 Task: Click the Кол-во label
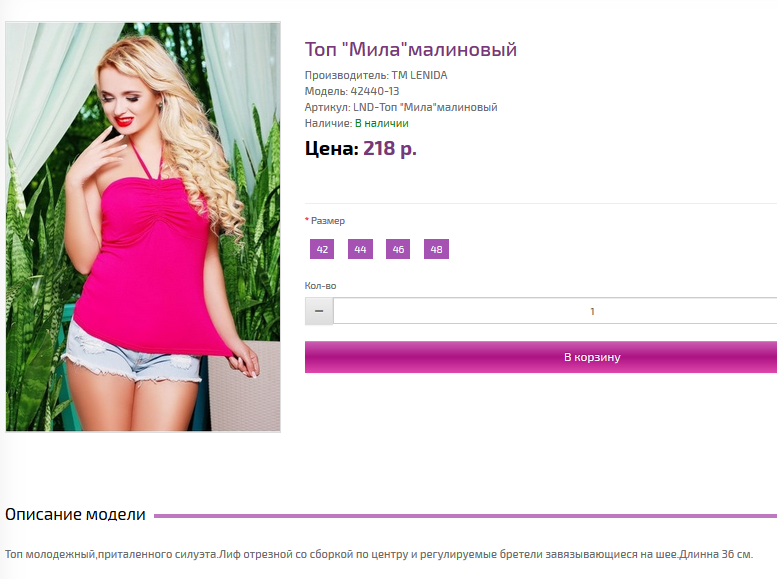click(320, 286)
